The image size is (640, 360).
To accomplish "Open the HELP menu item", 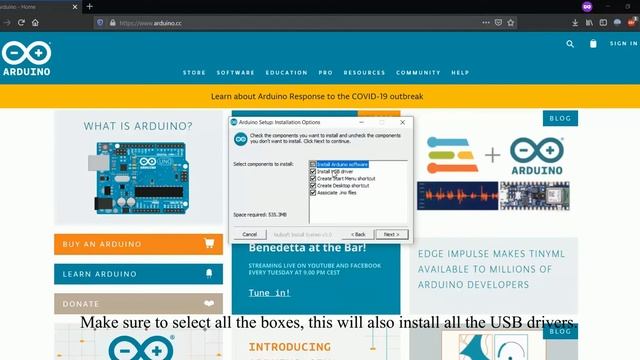I will pyautogui.click(x=460, y=73).
